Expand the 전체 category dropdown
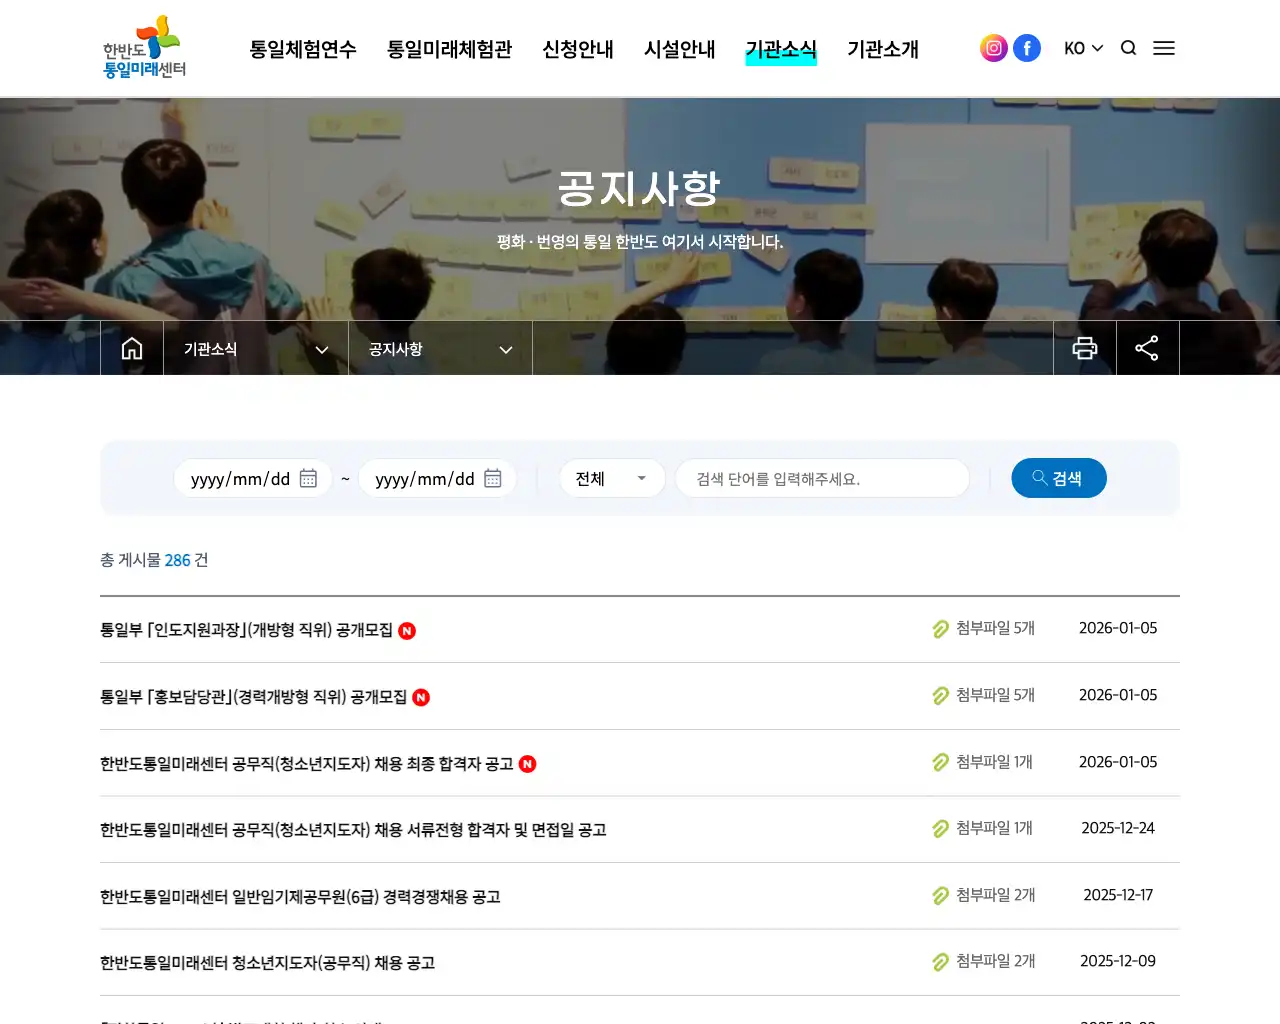Viewport: 1280px width, 1024px height. (x=611, y=478)
